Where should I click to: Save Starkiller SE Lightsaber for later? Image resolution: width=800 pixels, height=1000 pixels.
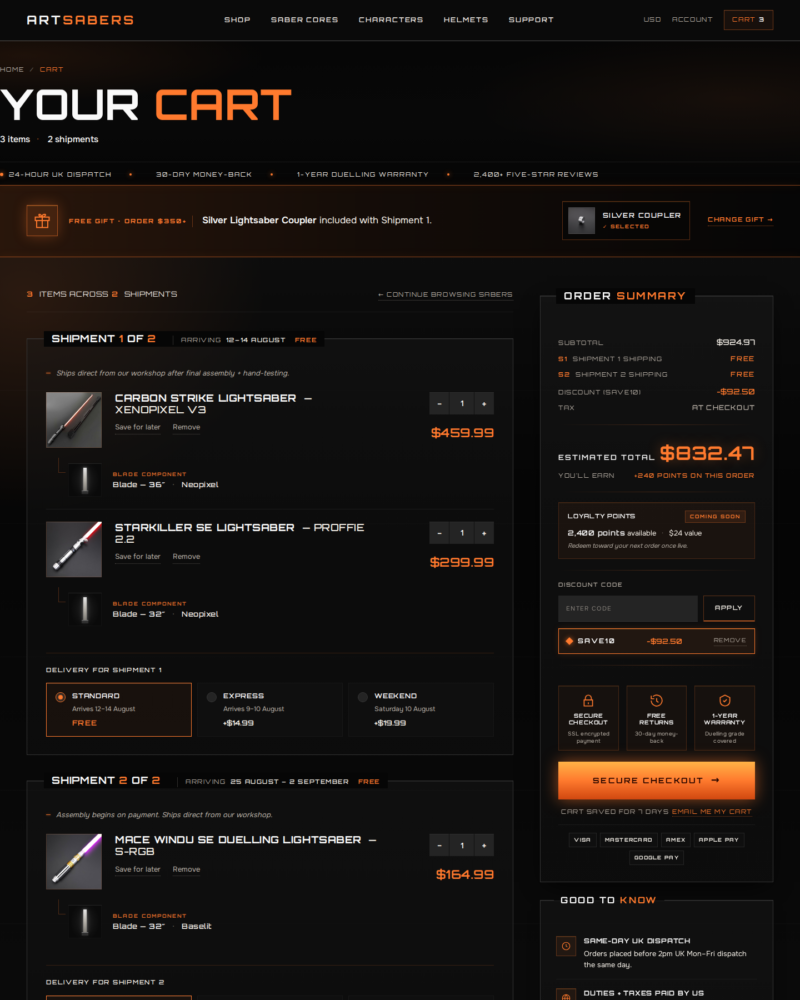coord(138,557)
